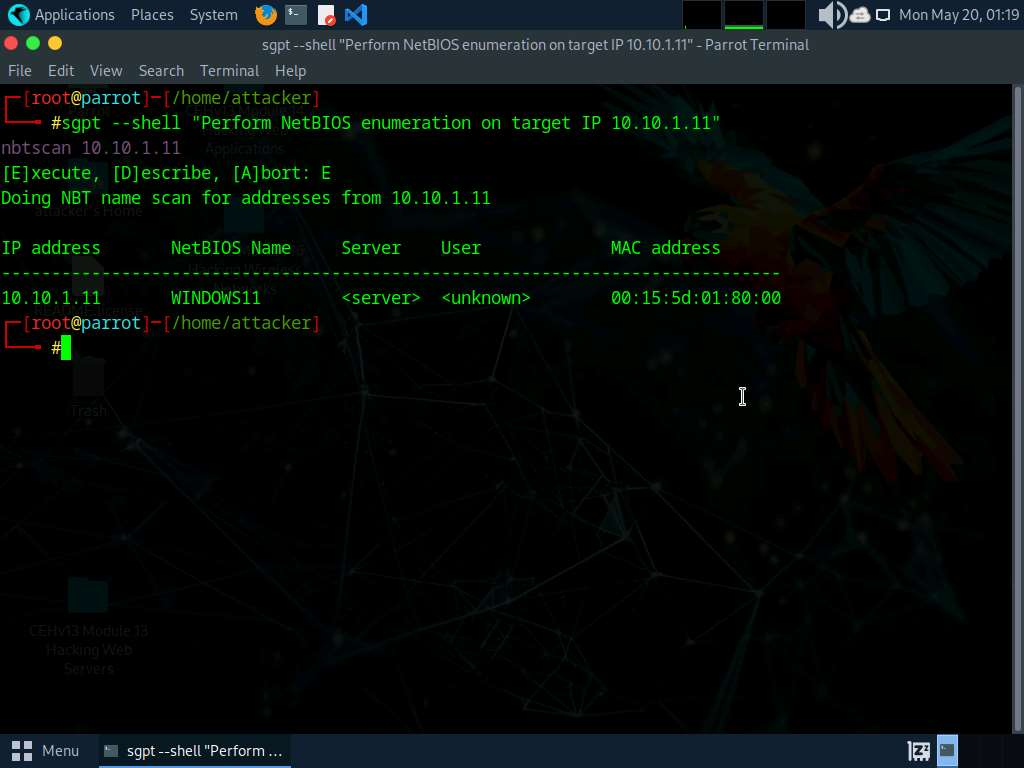Click the red-badged document launcher icon
1024x768 pixels.
pyautogui.click(x=326, y=15)
